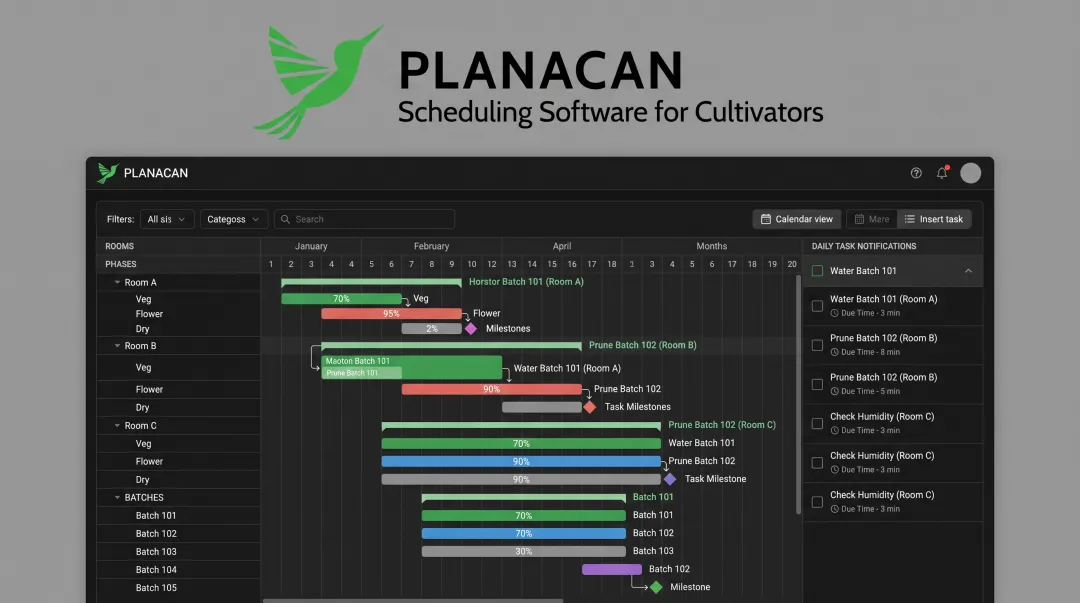Collapse the Room A tree group
The height and width of the screenshot is (603, 1080).
pos(117,283)
